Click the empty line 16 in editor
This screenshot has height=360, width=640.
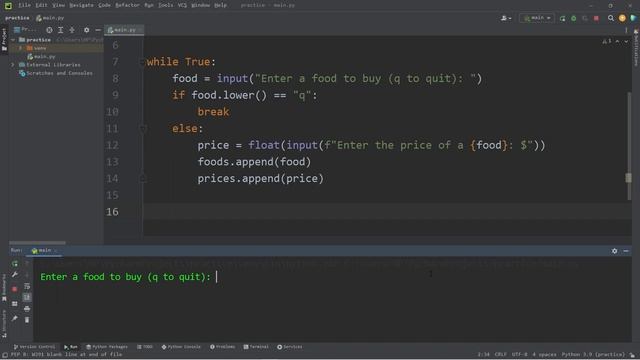coord(387,211)
